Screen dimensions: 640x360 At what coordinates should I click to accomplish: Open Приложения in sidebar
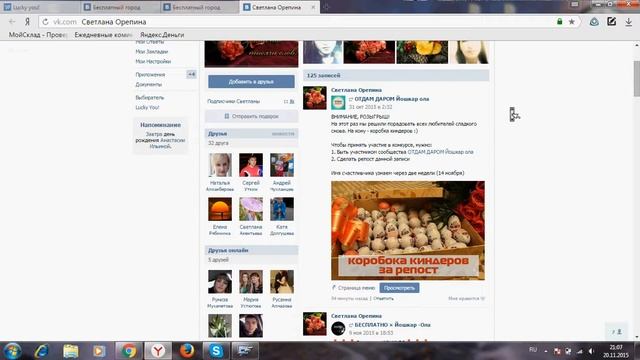(150, 75)
